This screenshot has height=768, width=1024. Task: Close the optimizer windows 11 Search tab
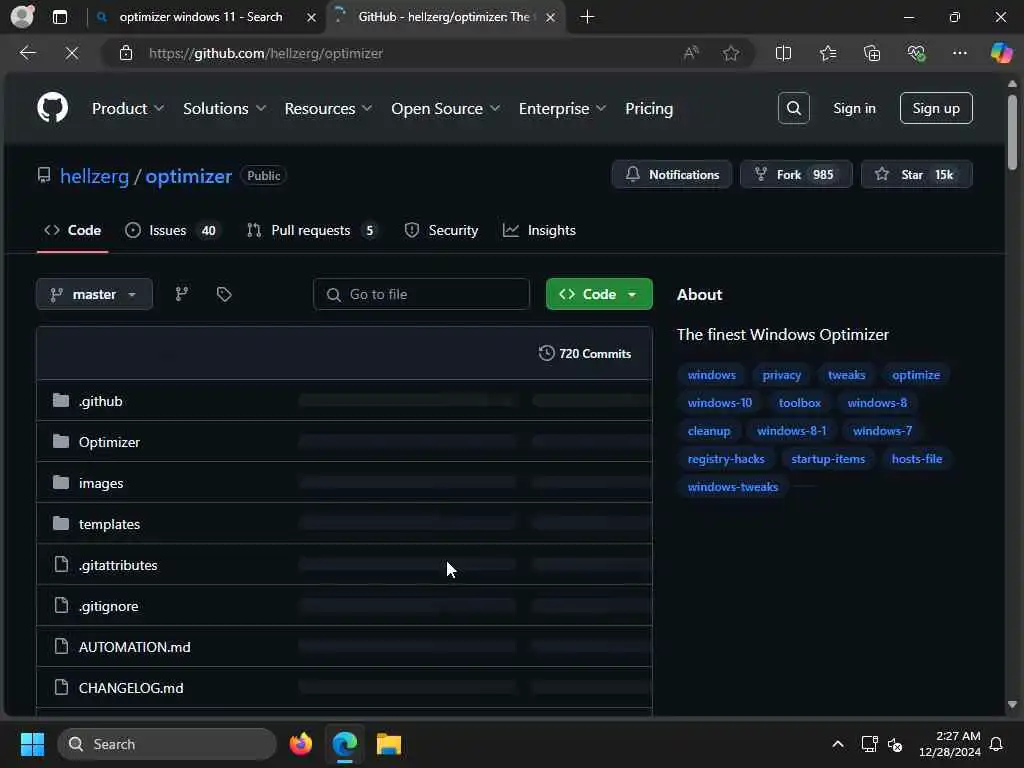[x=312, y=17]
